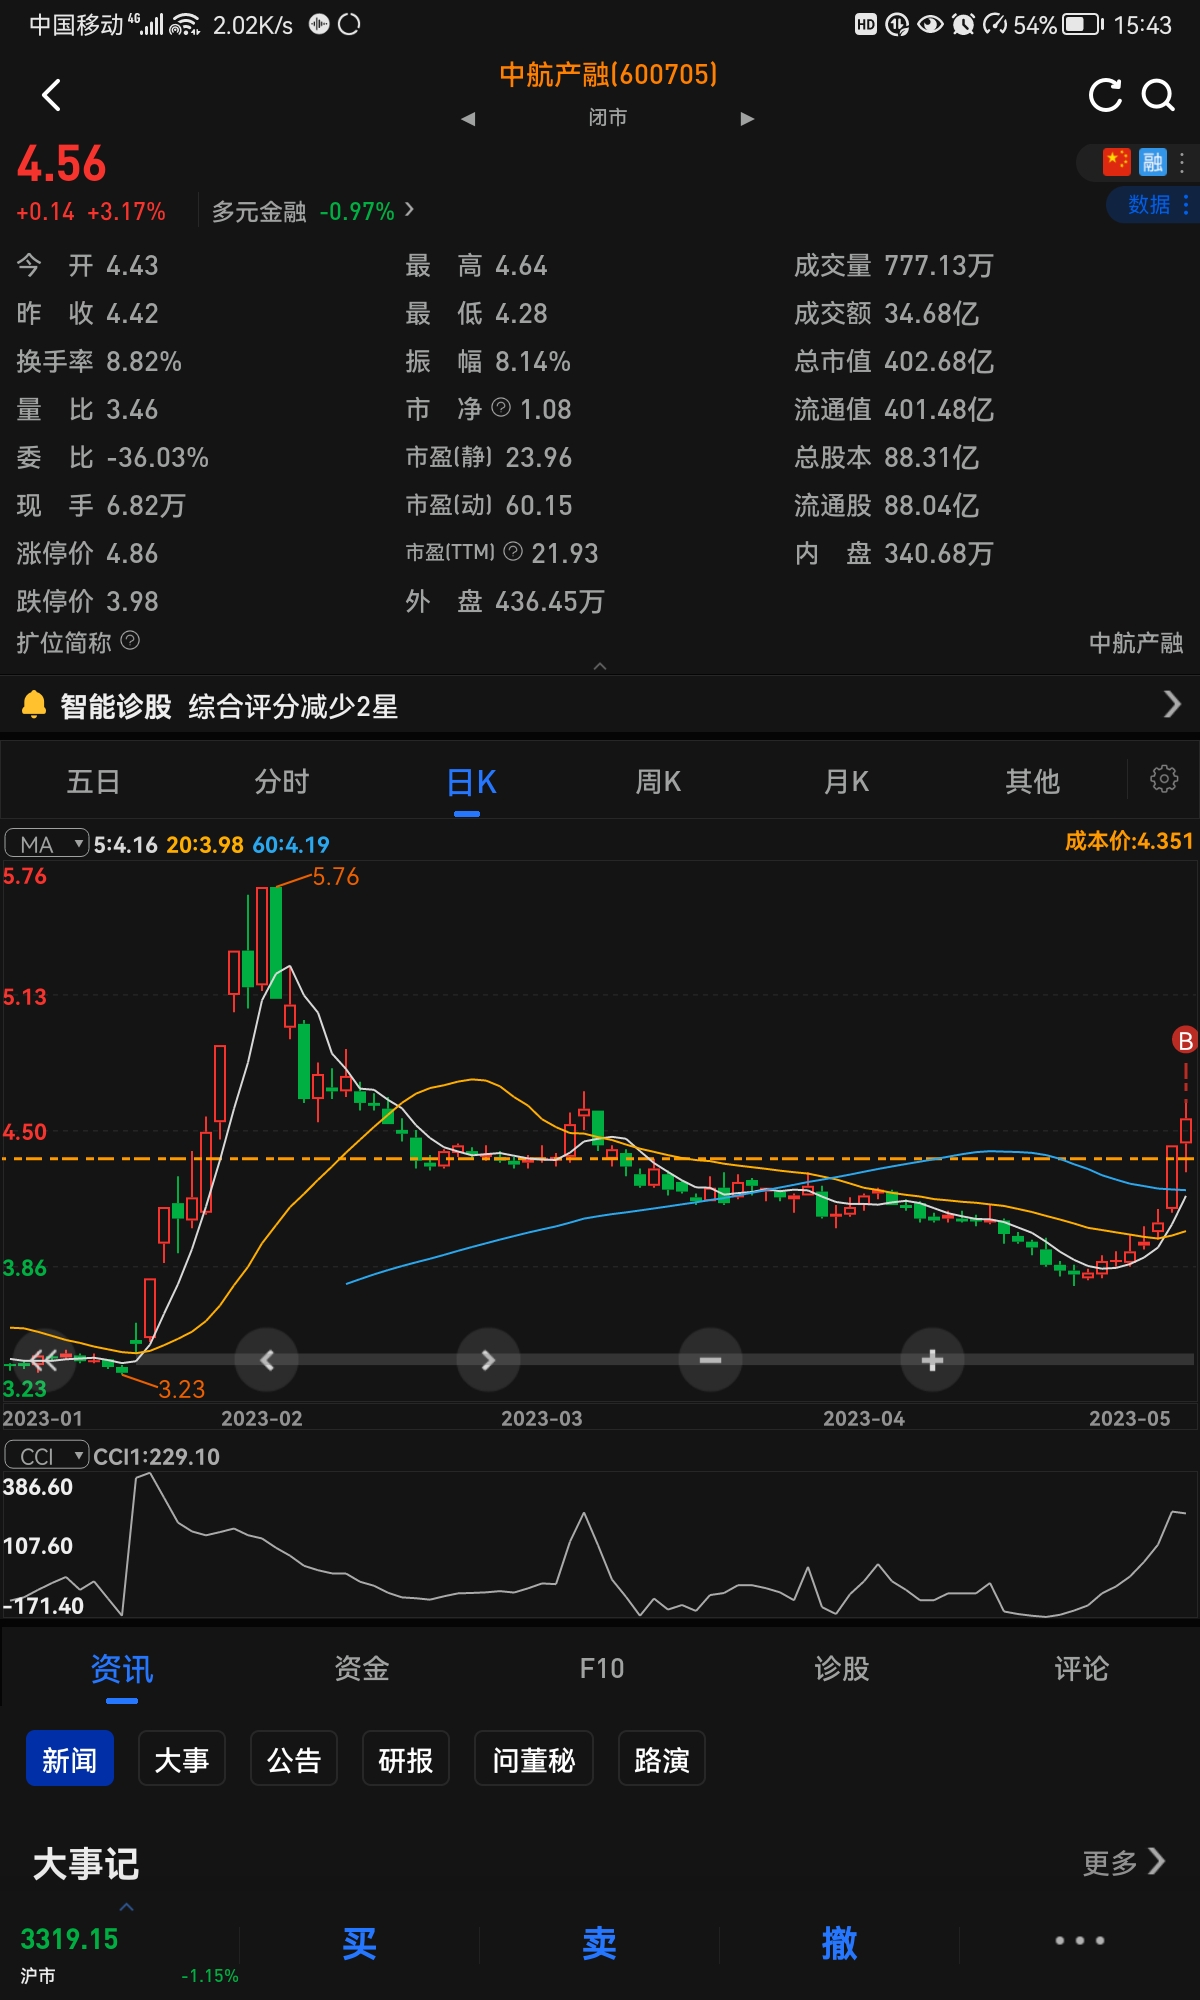Screen dimensions: 1200x2000
Task: Select the 公告 filter chip
Action: [293, 1759]
